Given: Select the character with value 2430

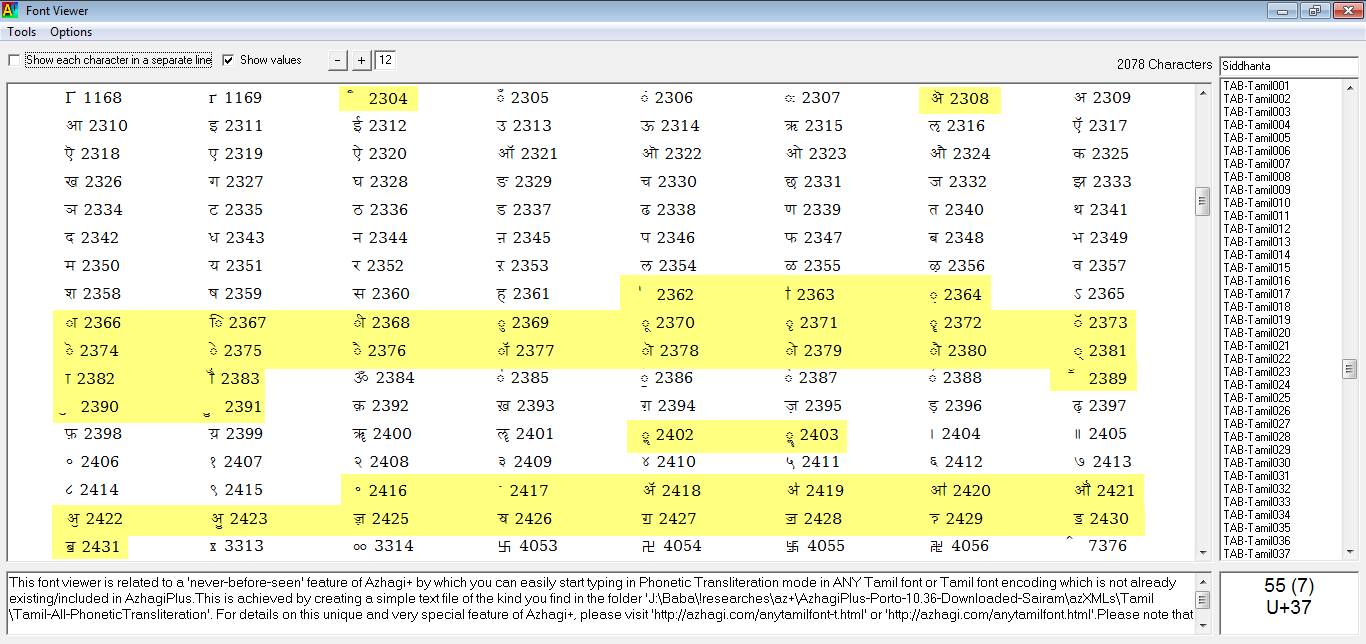Looking at the screenshot, I should coord(1100,518).
